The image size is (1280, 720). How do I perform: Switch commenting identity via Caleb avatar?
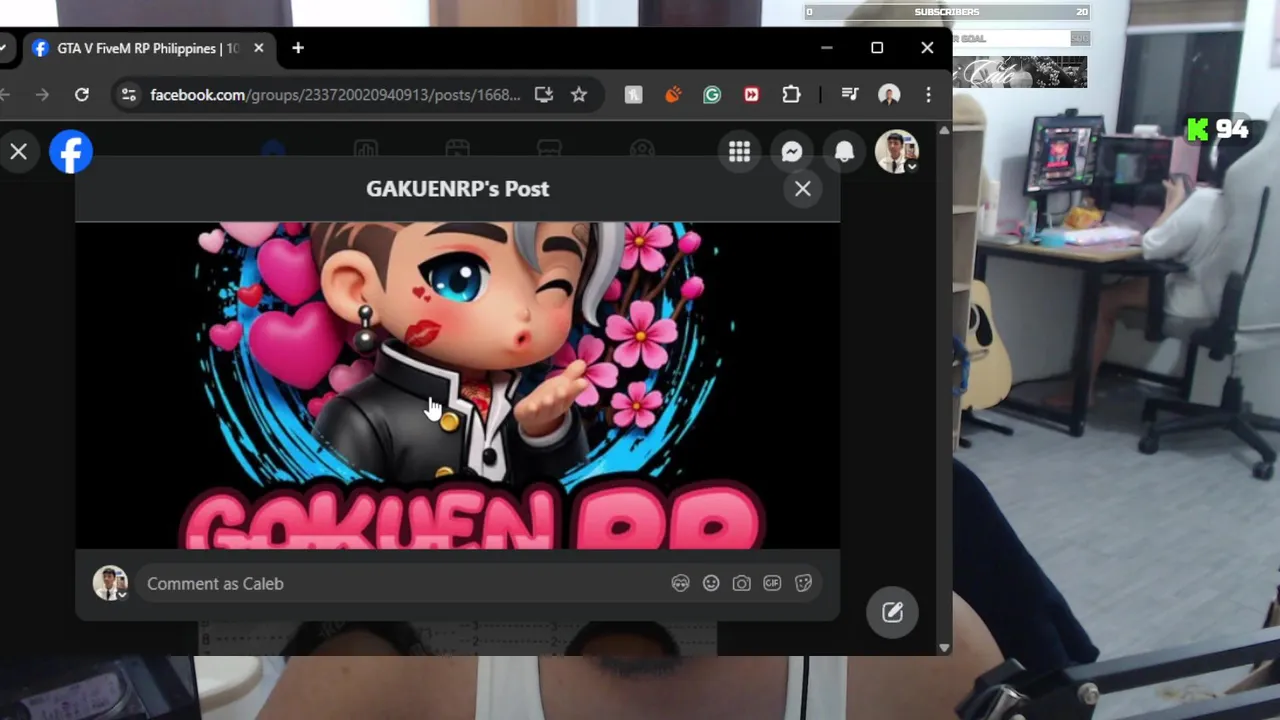tap(110, 583)
